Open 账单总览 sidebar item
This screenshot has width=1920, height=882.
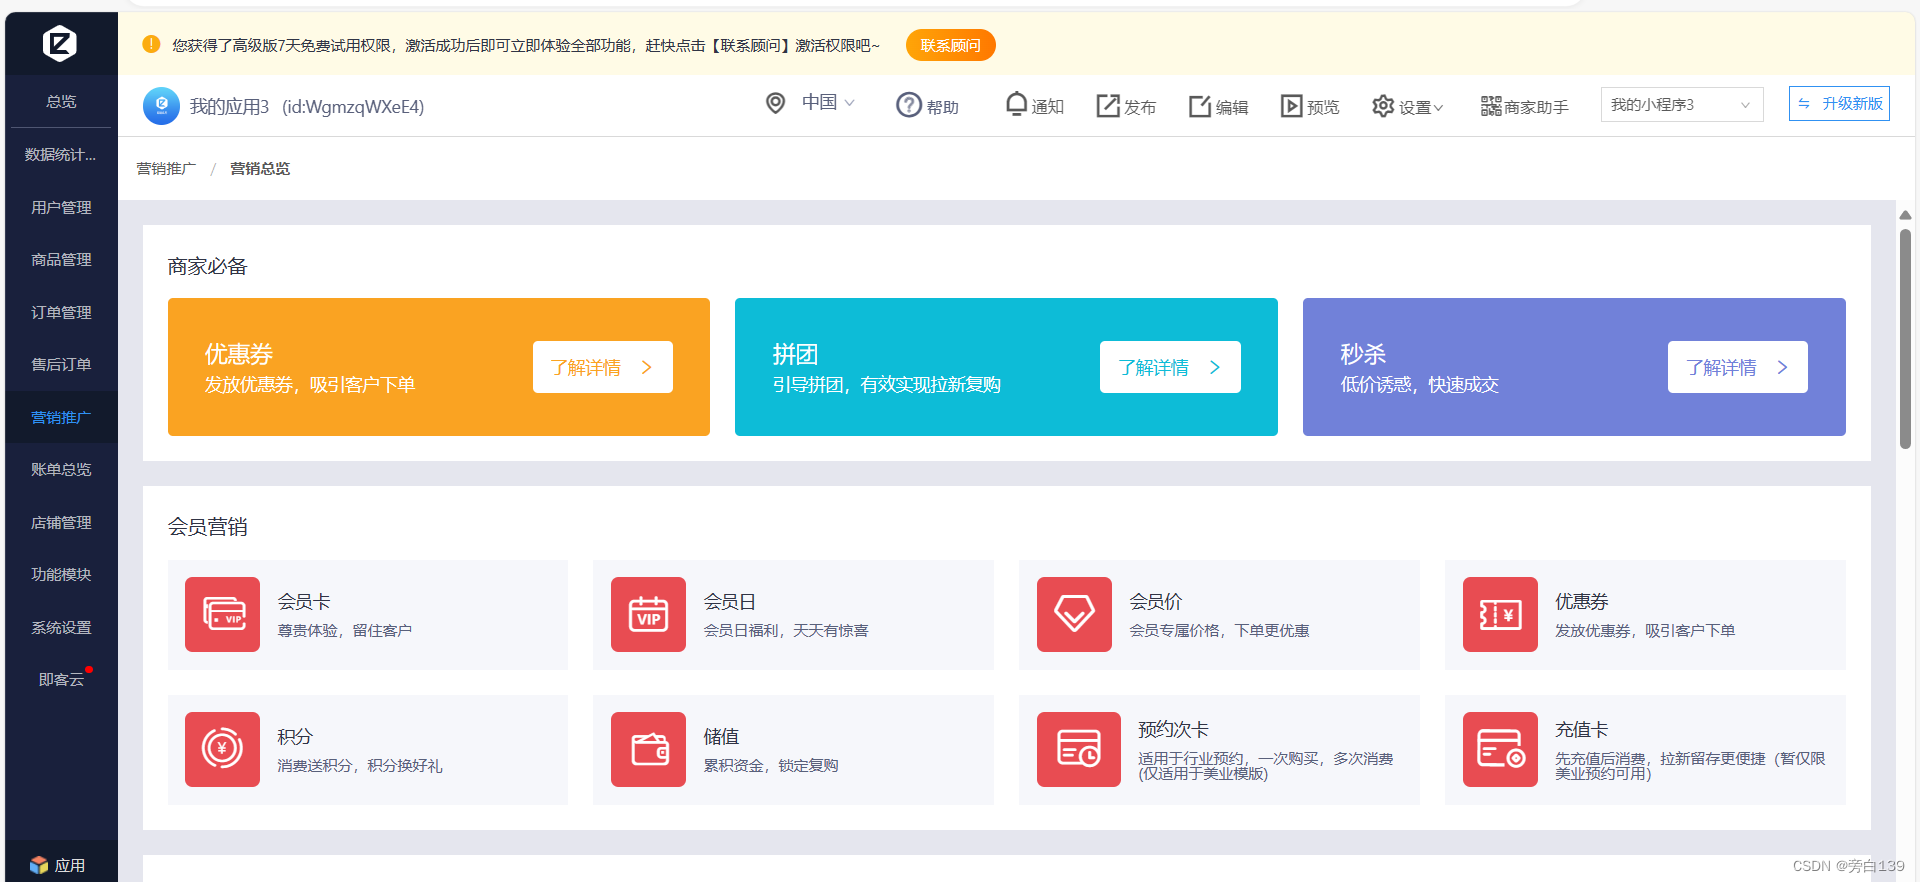point(61,469)
